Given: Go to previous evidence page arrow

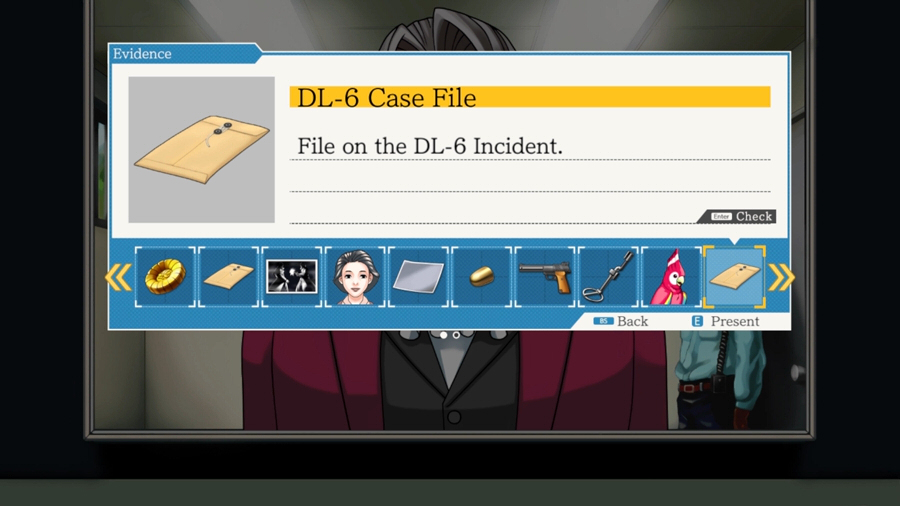Looking at the screenshot, I should click(118, 278).
